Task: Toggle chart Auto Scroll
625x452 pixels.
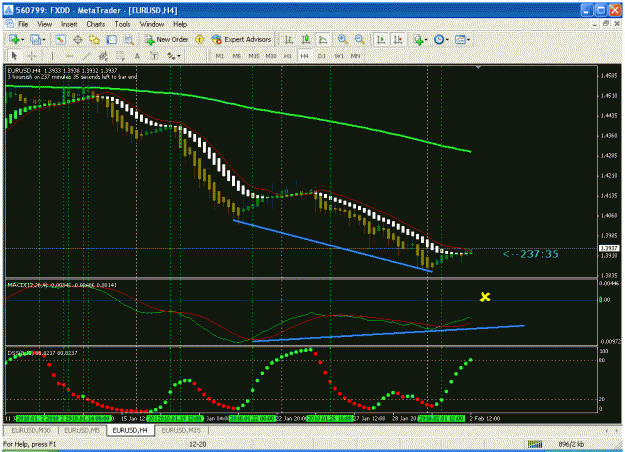Action: pyautogui.click(x=381, y=39)
